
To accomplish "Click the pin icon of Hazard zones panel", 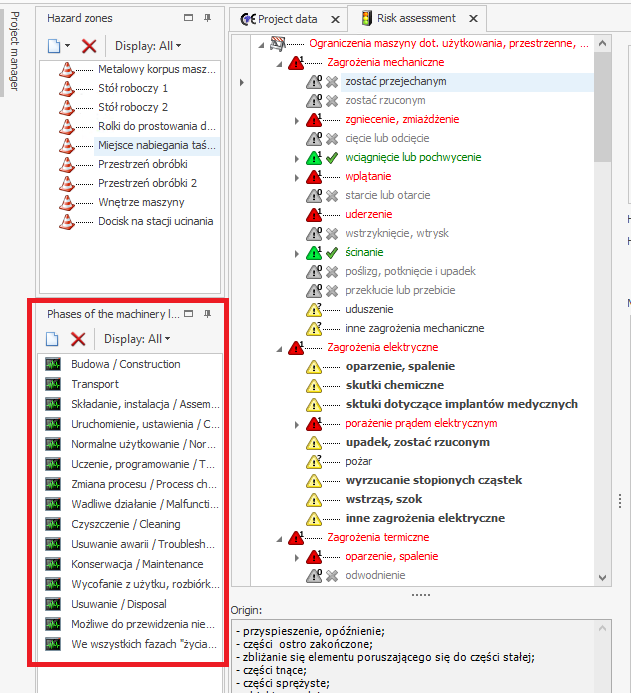I will point(208,18).
